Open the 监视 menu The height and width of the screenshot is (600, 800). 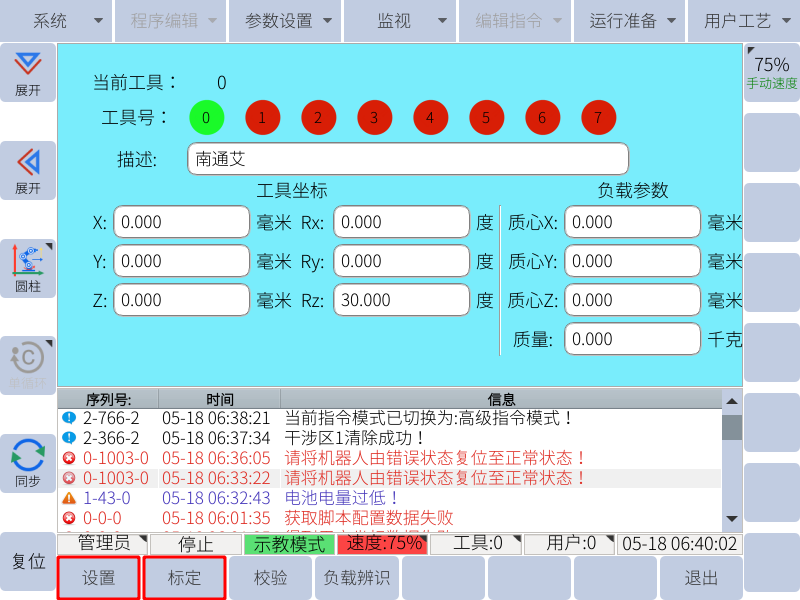coord(400,20)
